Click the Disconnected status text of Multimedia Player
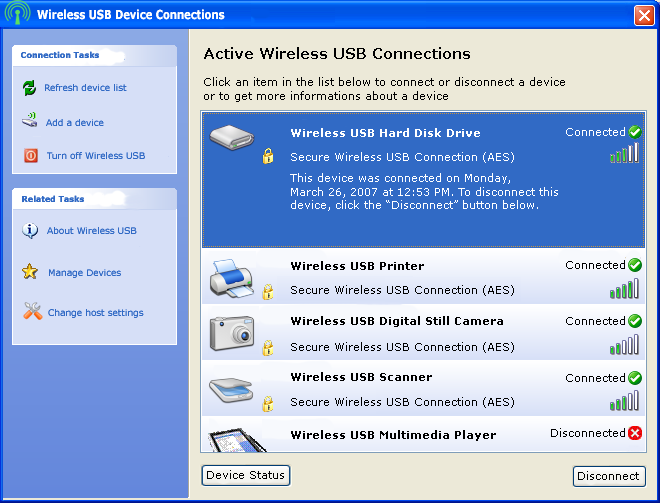This screenshot has height=503, width=660. pyautogui.click(x=588, y=433)
